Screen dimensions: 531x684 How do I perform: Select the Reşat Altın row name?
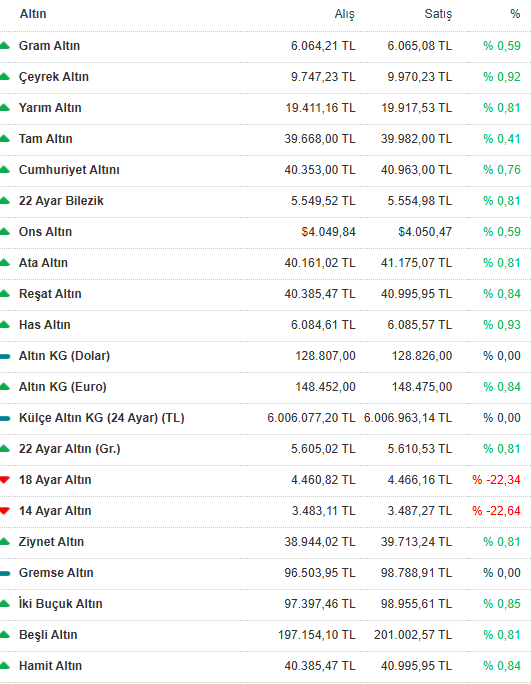click(x=50, y=294)
